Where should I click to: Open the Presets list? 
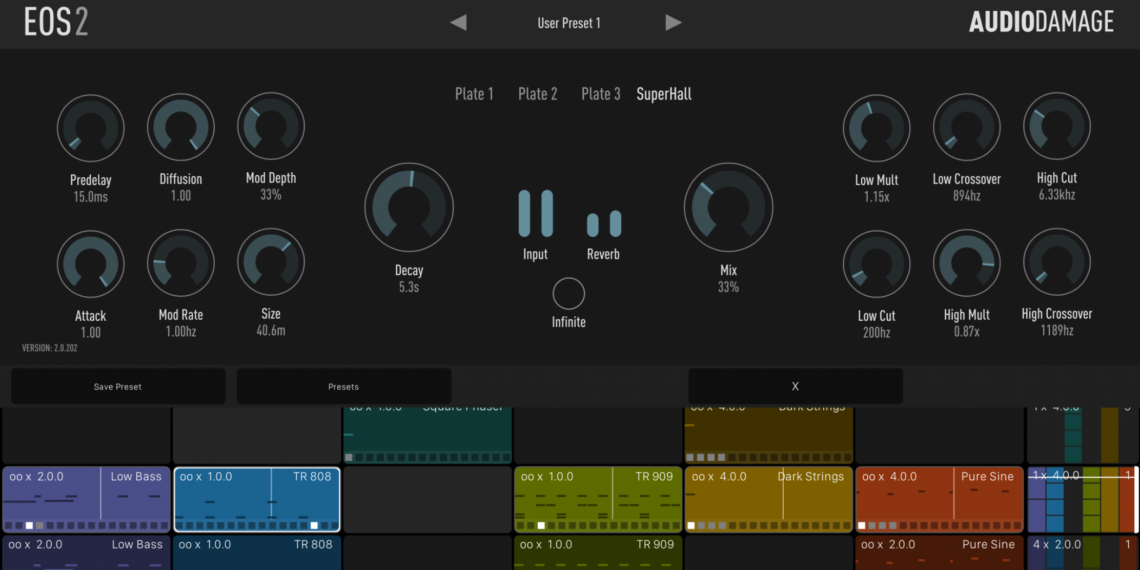(343, 386)
